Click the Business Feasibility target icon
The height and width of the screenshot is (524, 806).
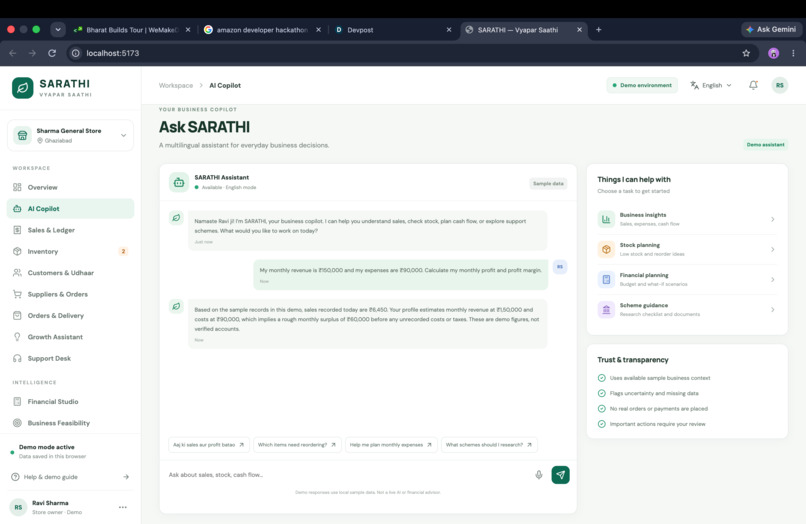pyautogui.click(x=17, y=423)
